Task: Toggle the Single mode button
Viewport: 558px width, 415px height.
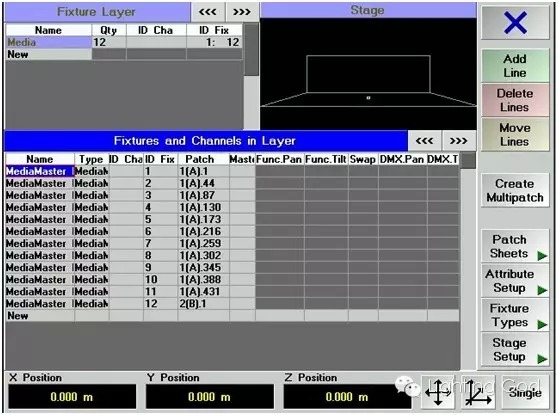Action: pos(525,392)
